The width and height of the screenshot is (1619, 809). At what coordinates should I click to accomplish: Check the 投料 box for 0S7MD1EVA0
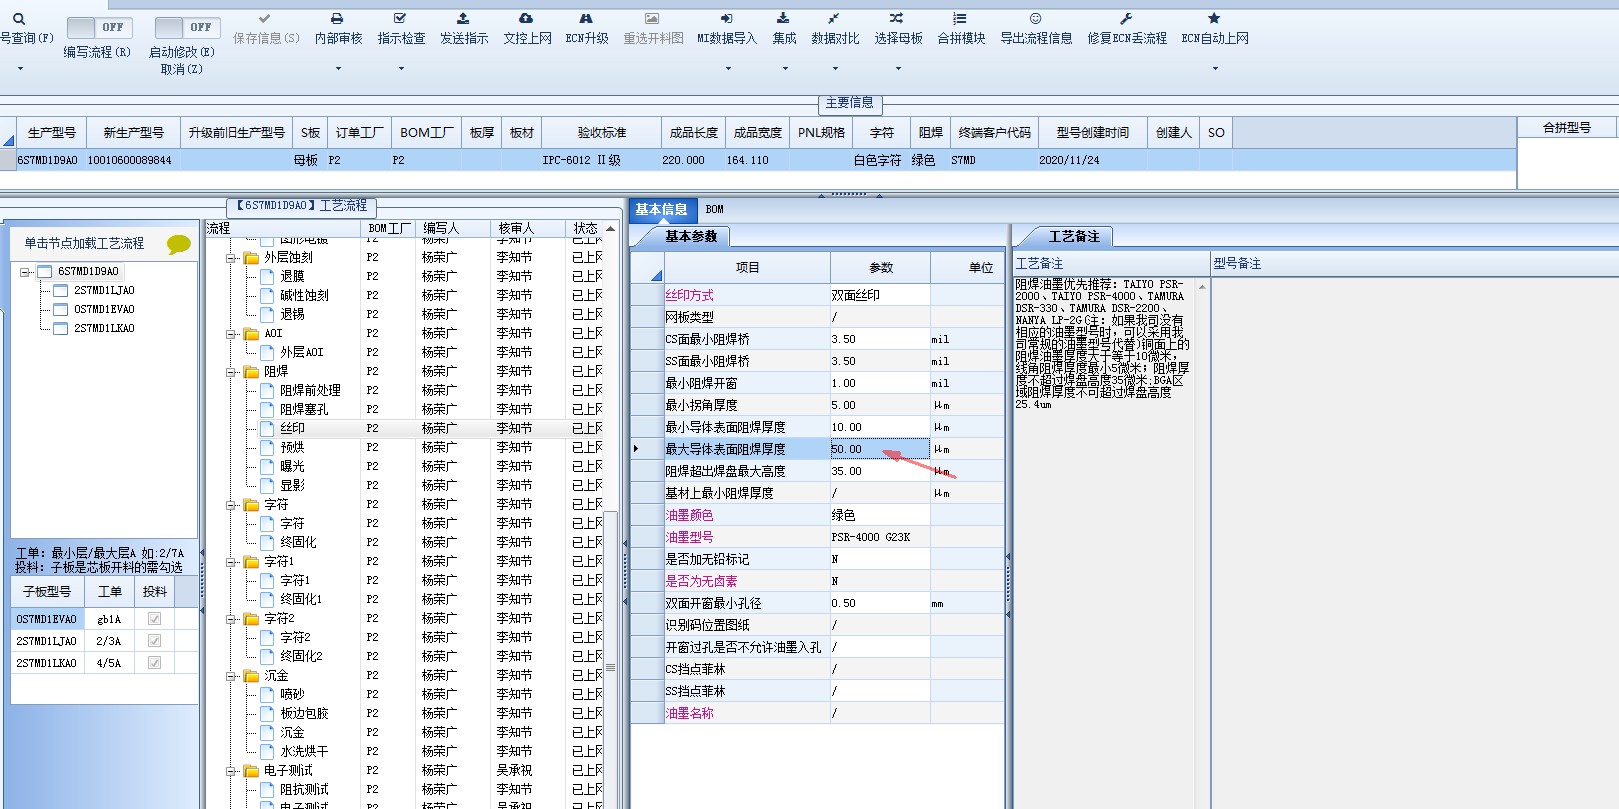[x=154, y=619]
